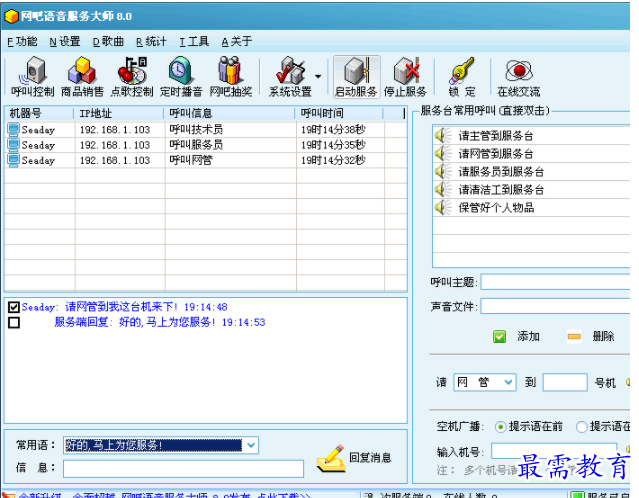Click the 声音文件 input field

[x=555, y=306]
